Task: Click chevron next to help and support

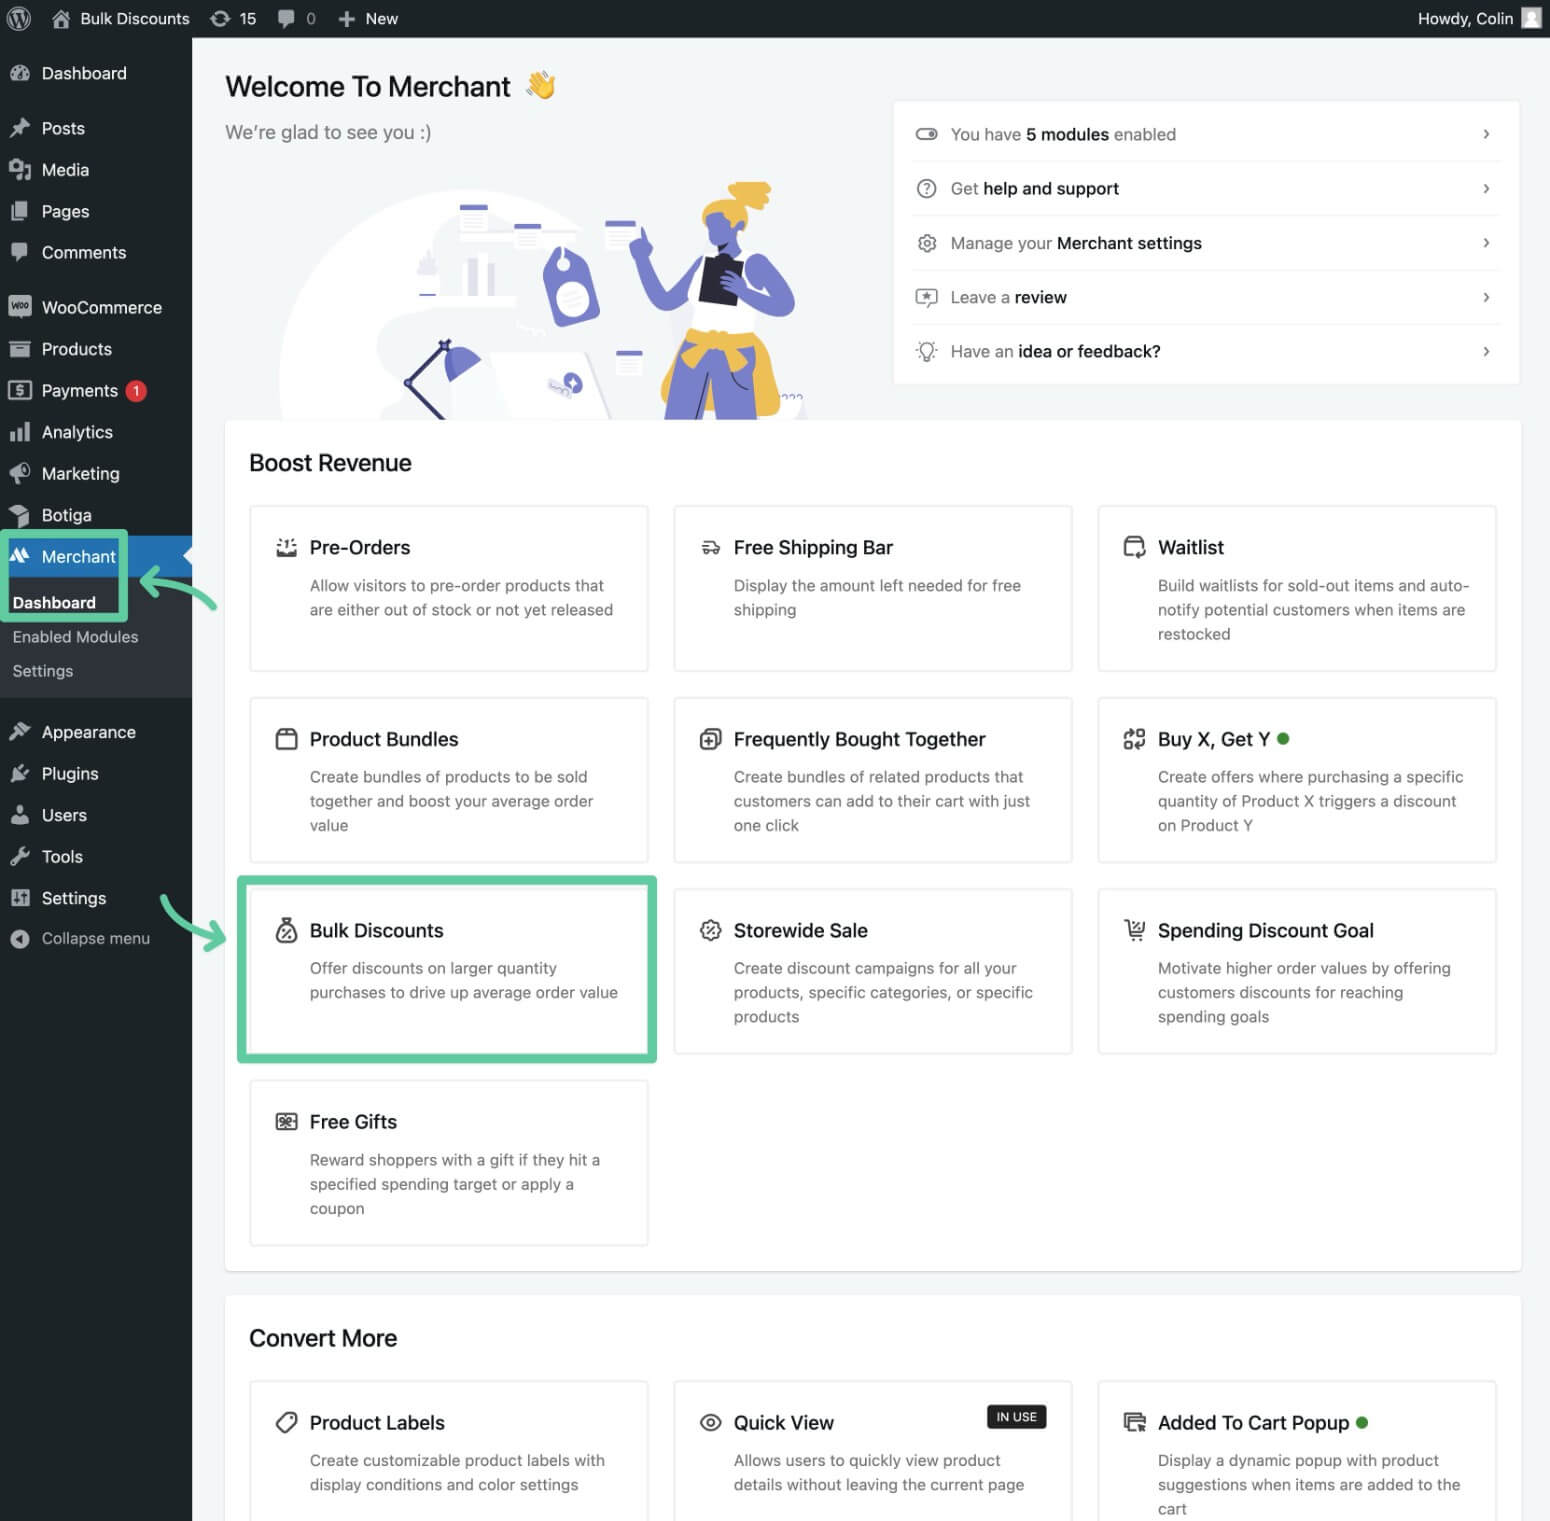Action: (x=1486, y=188)
